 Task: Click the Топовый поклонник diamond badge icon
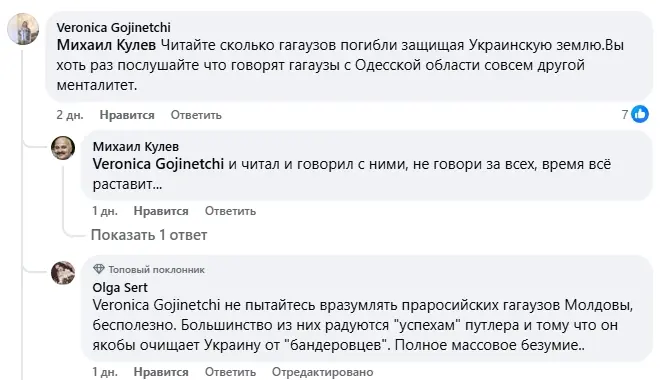[99, 269]
